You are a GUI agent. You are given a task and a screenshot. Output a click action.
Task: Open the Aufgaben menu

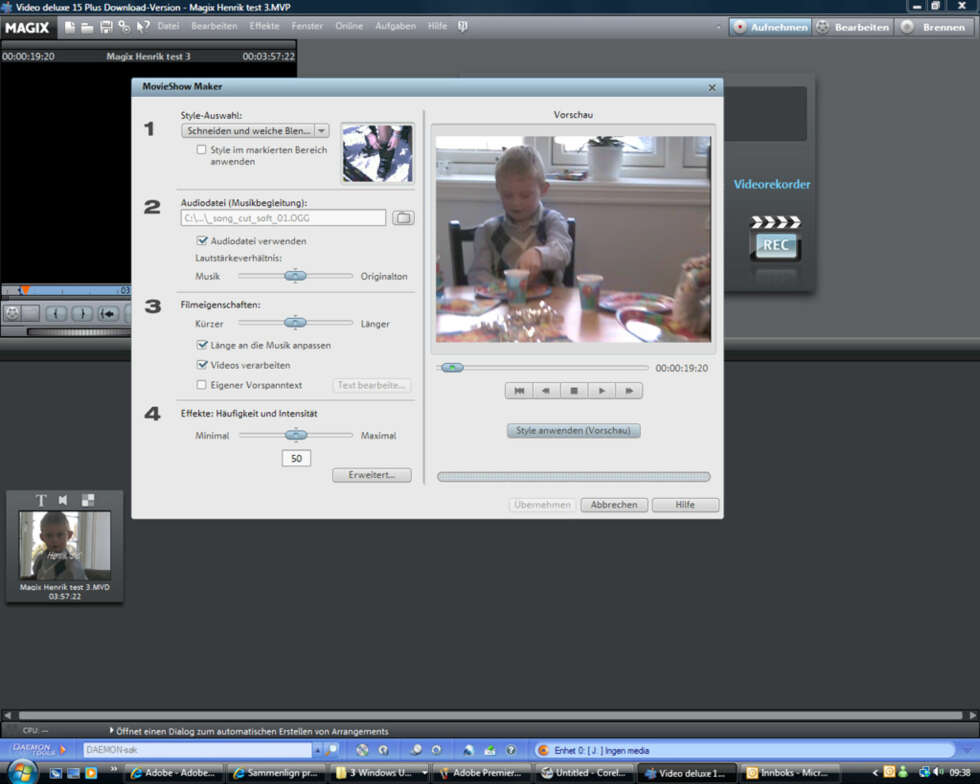[x=396, y=26]
